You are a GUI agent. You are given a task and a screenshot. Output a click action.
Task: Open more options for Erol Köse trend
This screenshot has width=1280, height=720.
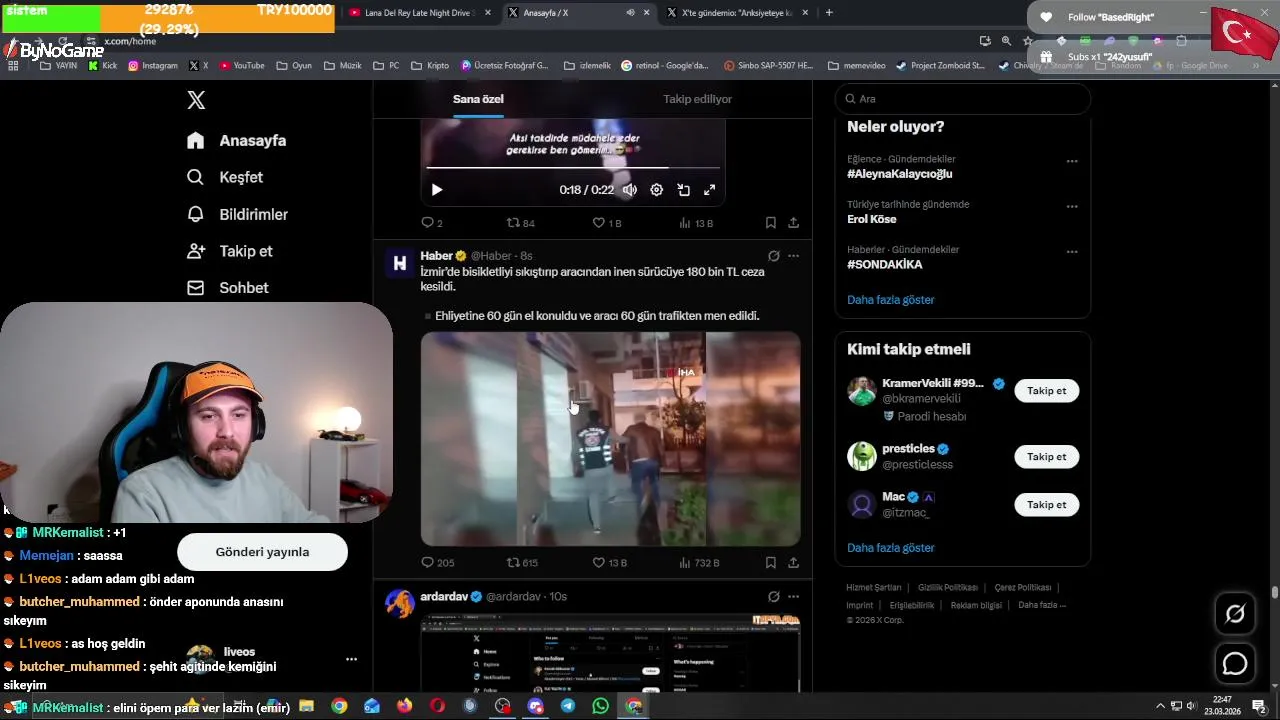coord(1072,207)
